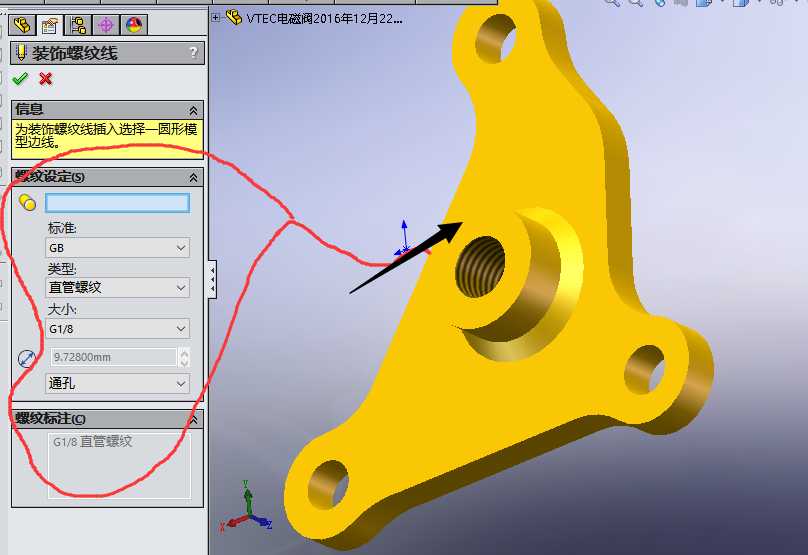
Task: Click the XYZ orientation triad
Action: [x=246, y=508]
